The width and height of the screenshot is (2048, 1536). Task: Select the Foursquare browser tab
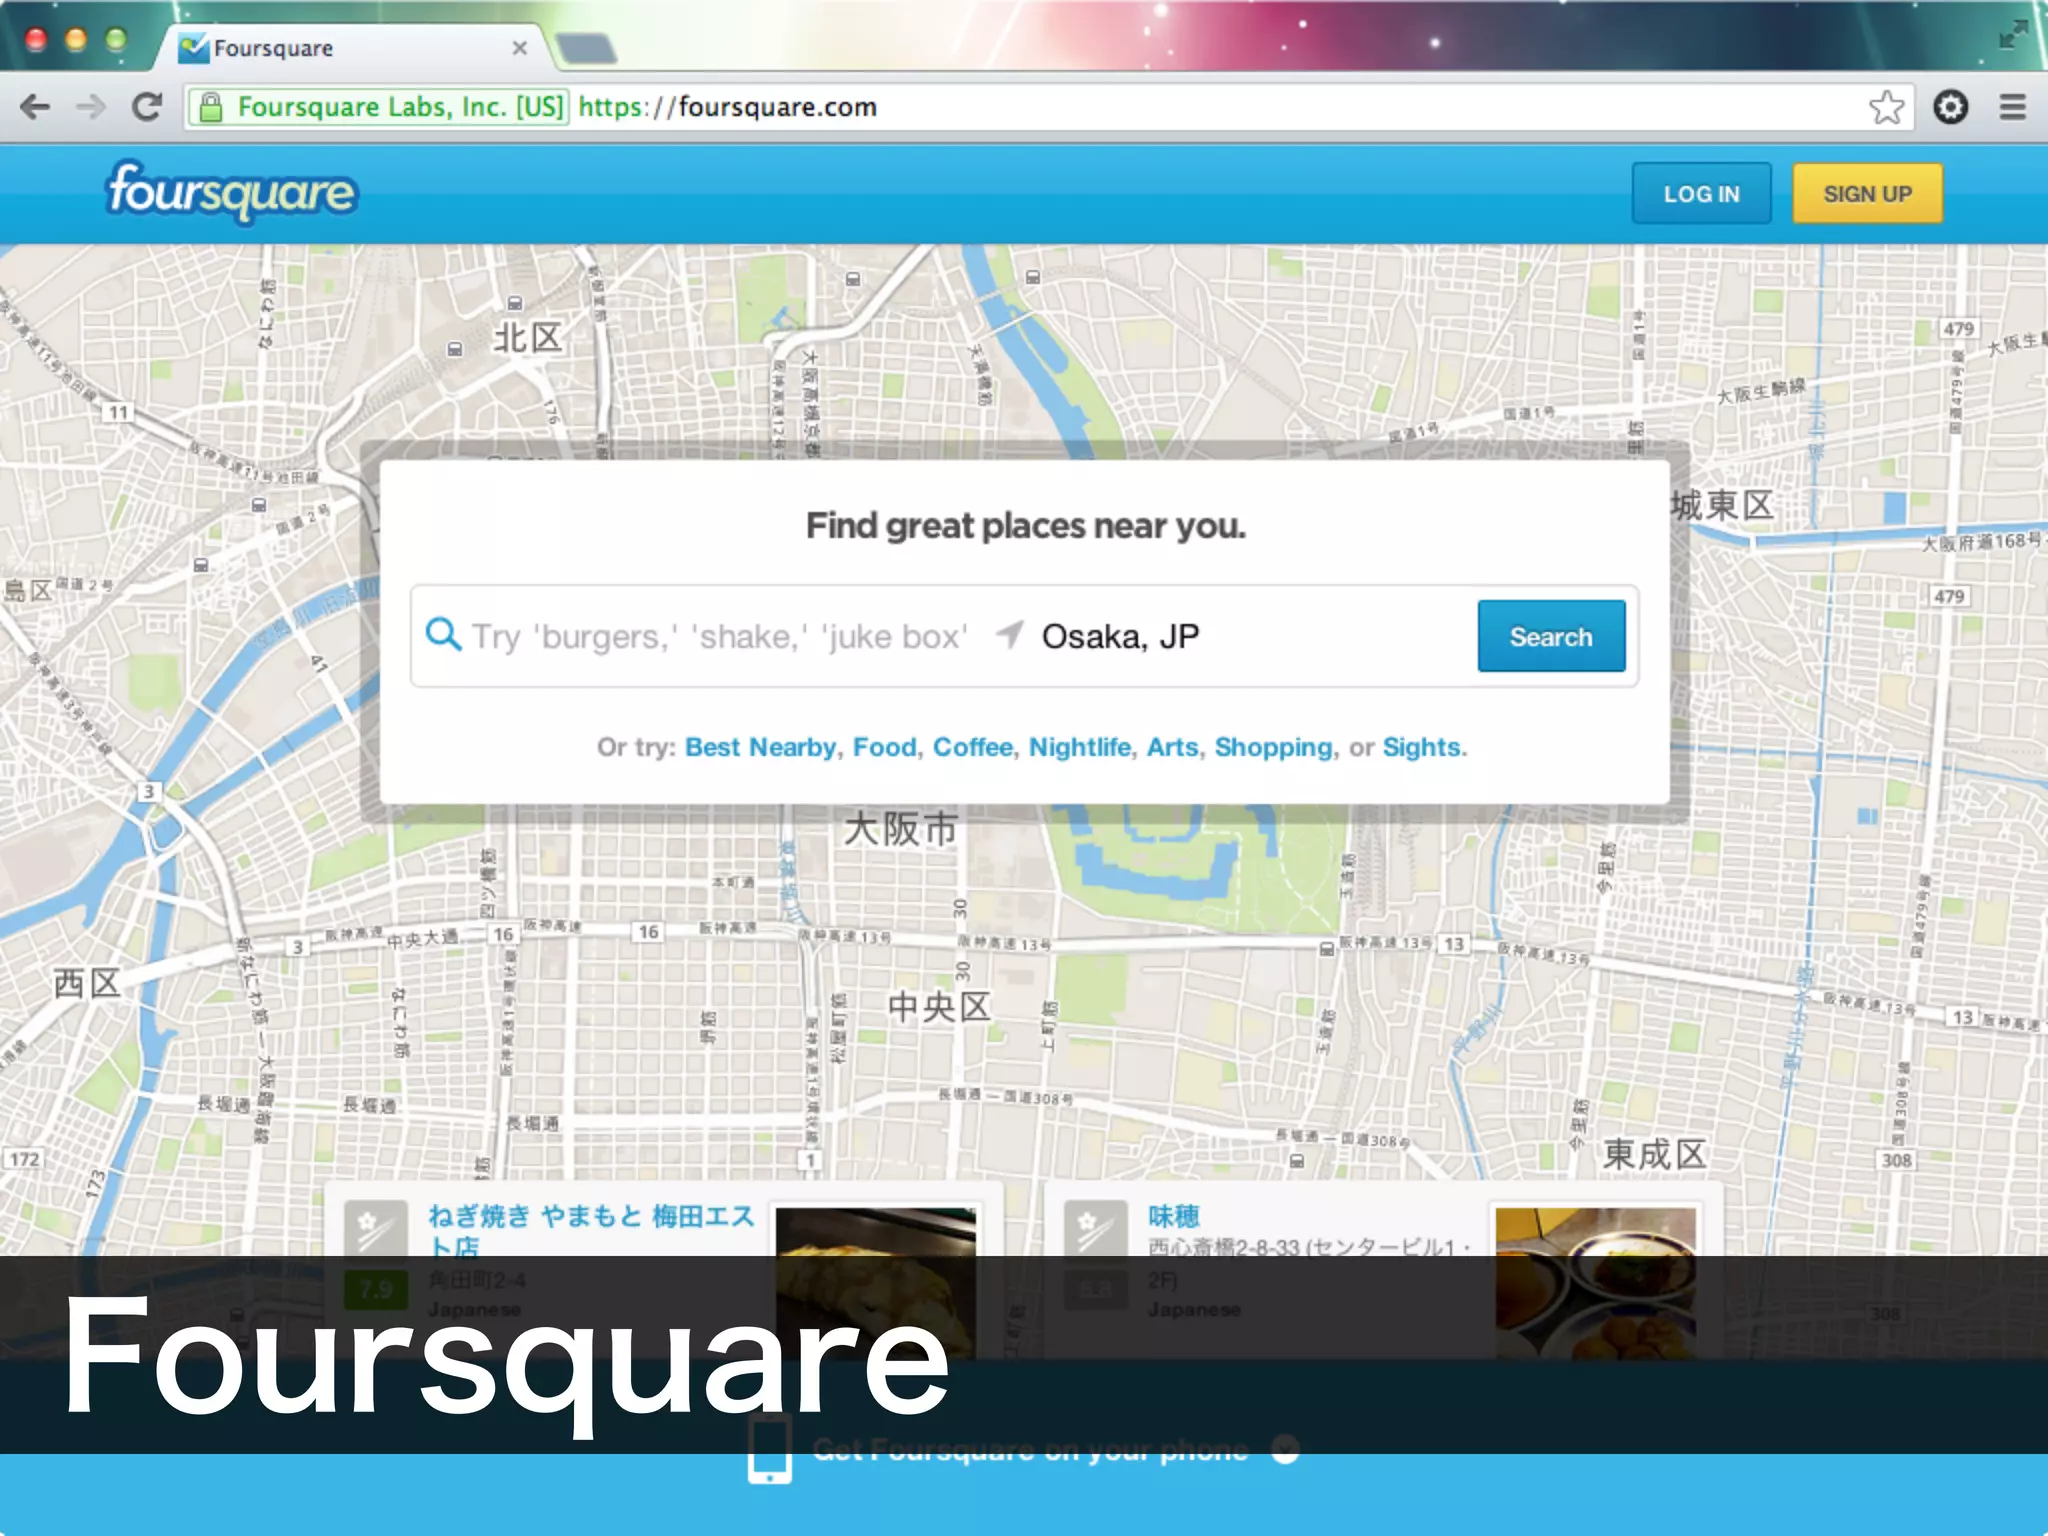[x=350, y=48]
